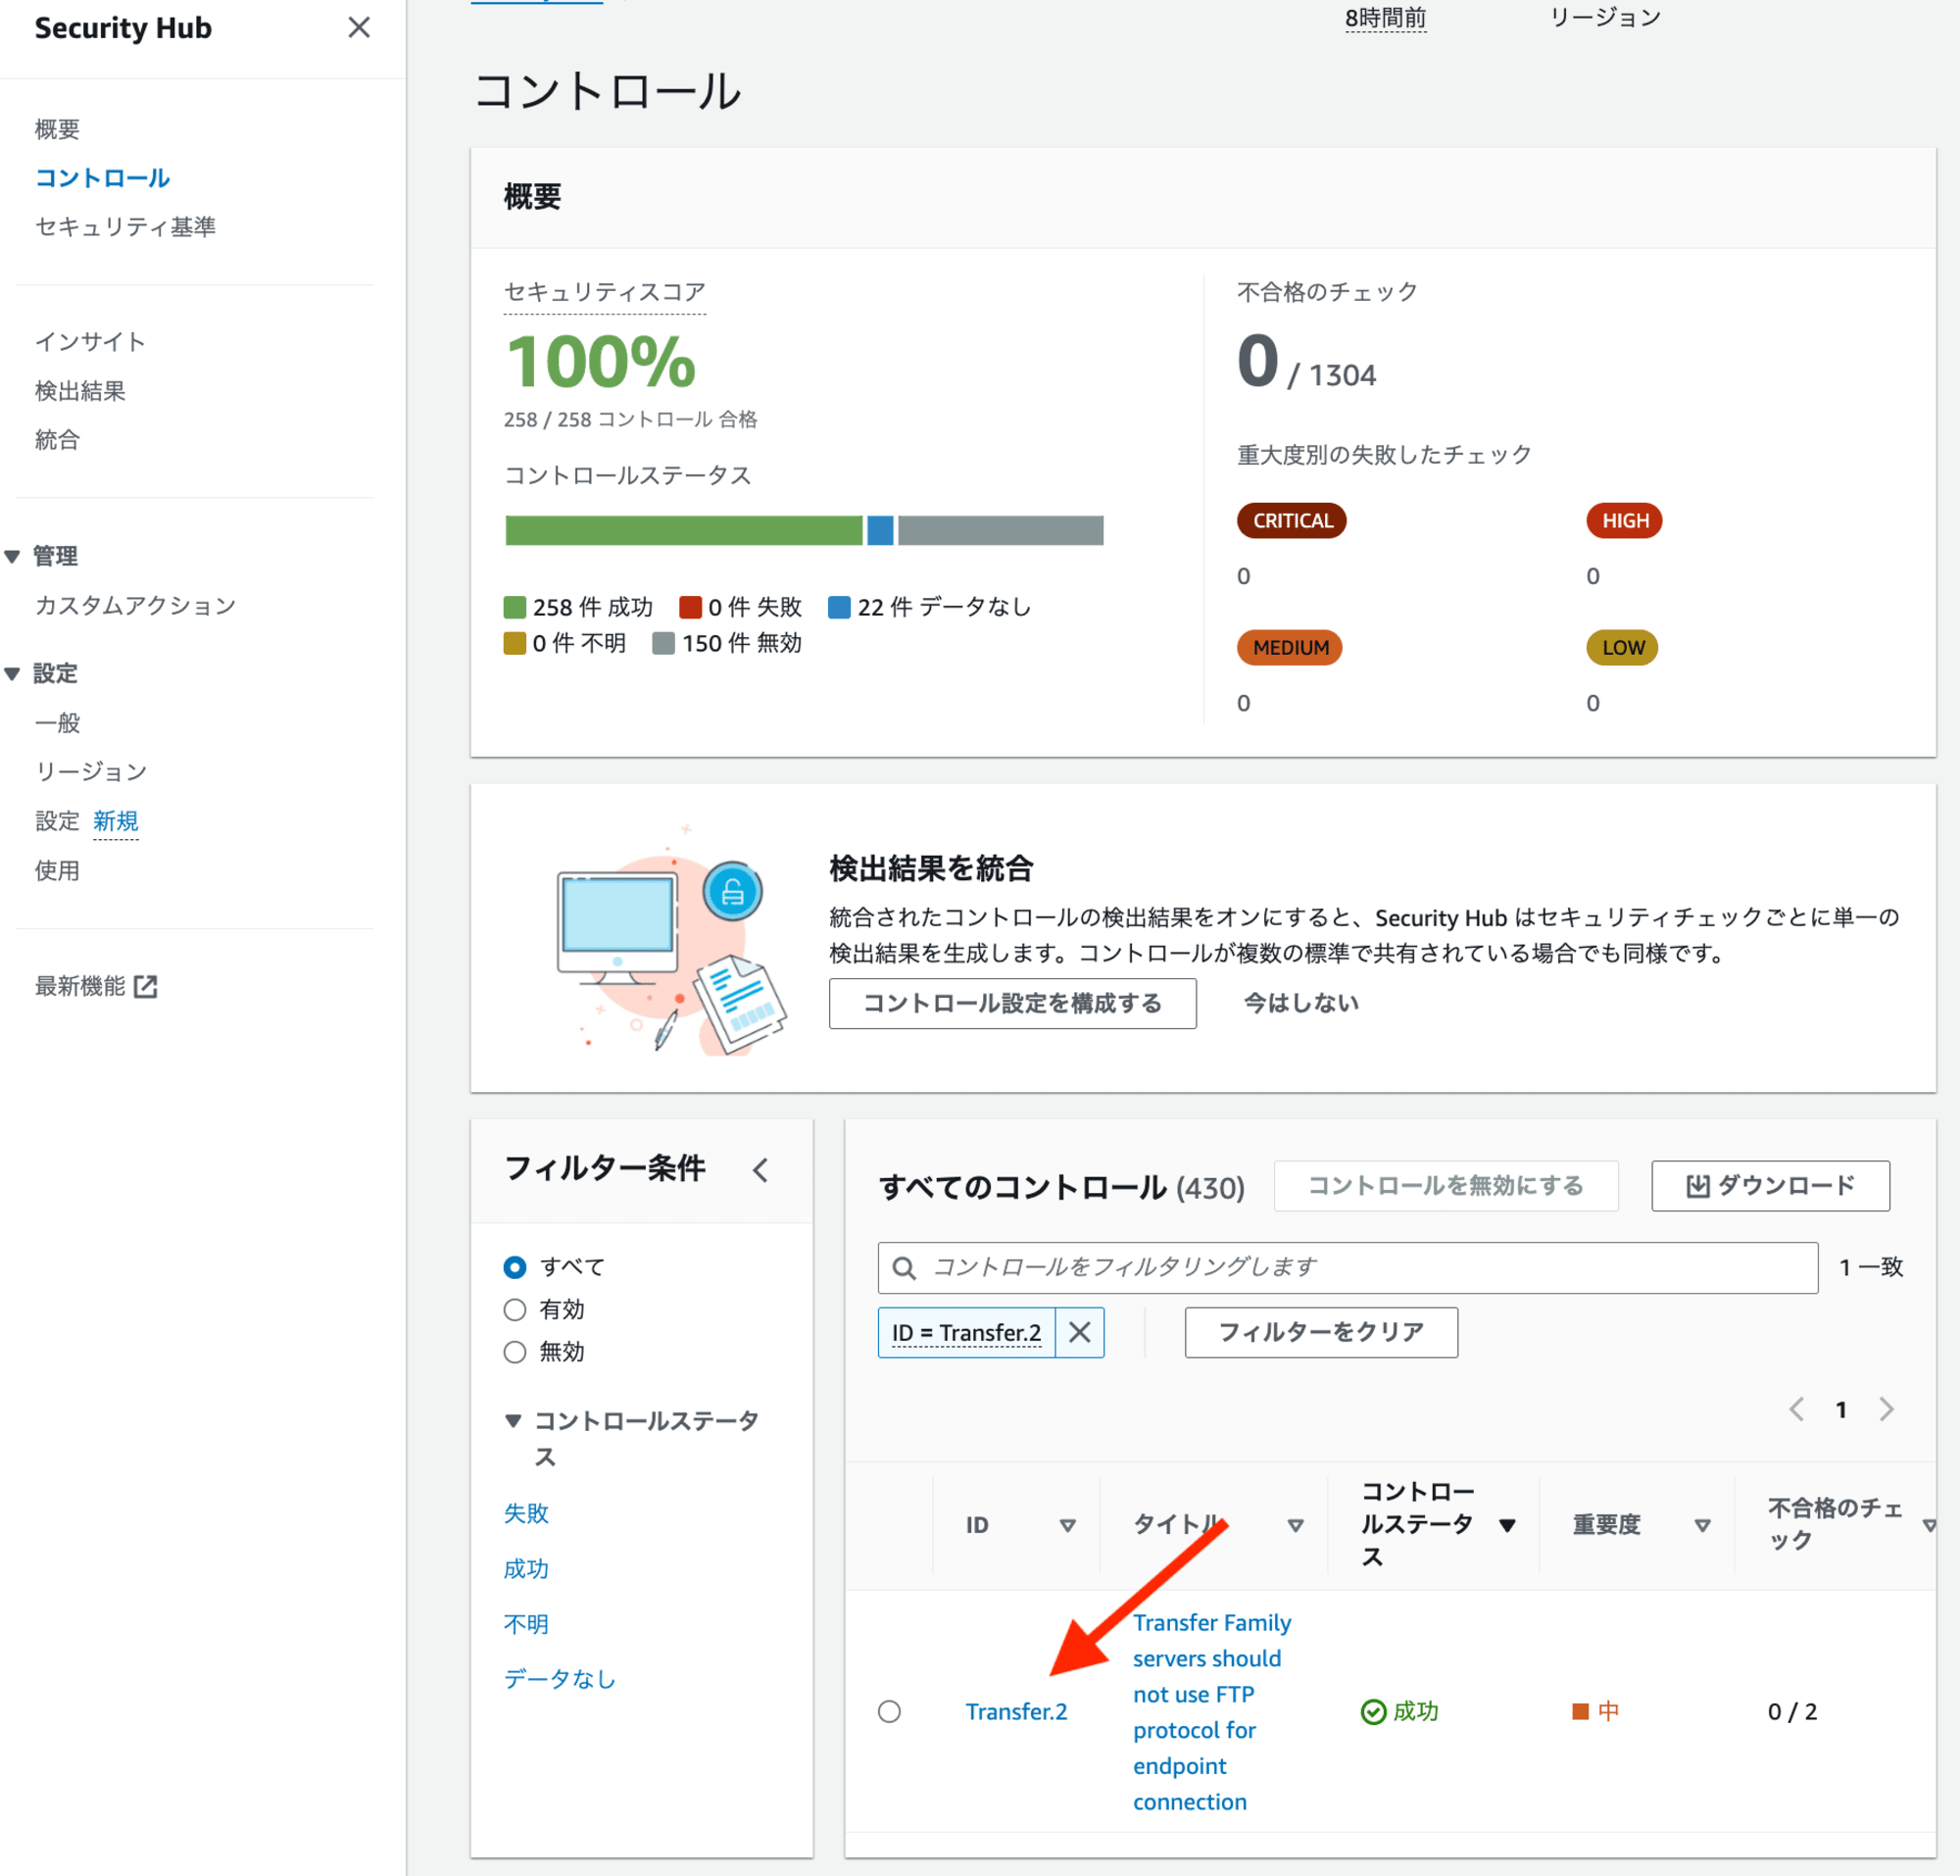
Task: Go to next page of controls
Action: tap(1886, 1410)
